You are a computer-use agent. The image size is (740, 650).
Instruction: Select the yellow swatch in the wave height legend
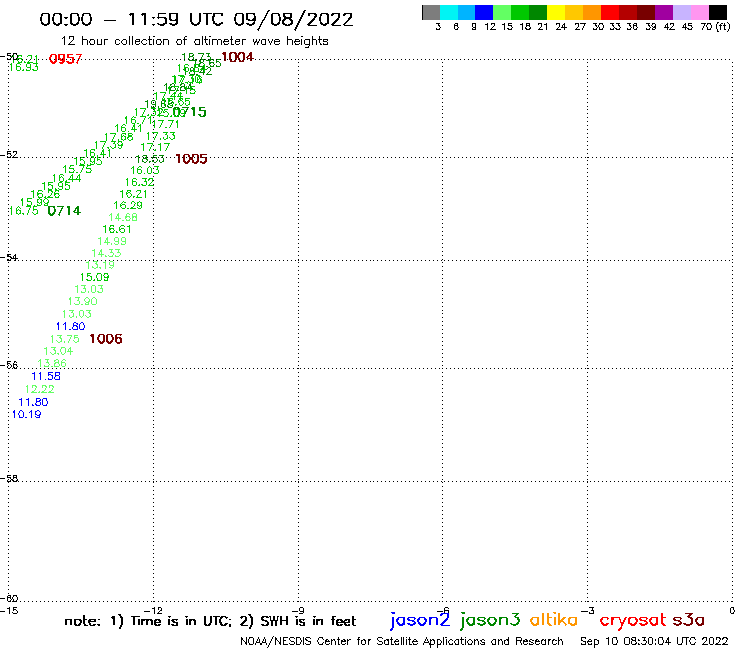pos(556,12)
